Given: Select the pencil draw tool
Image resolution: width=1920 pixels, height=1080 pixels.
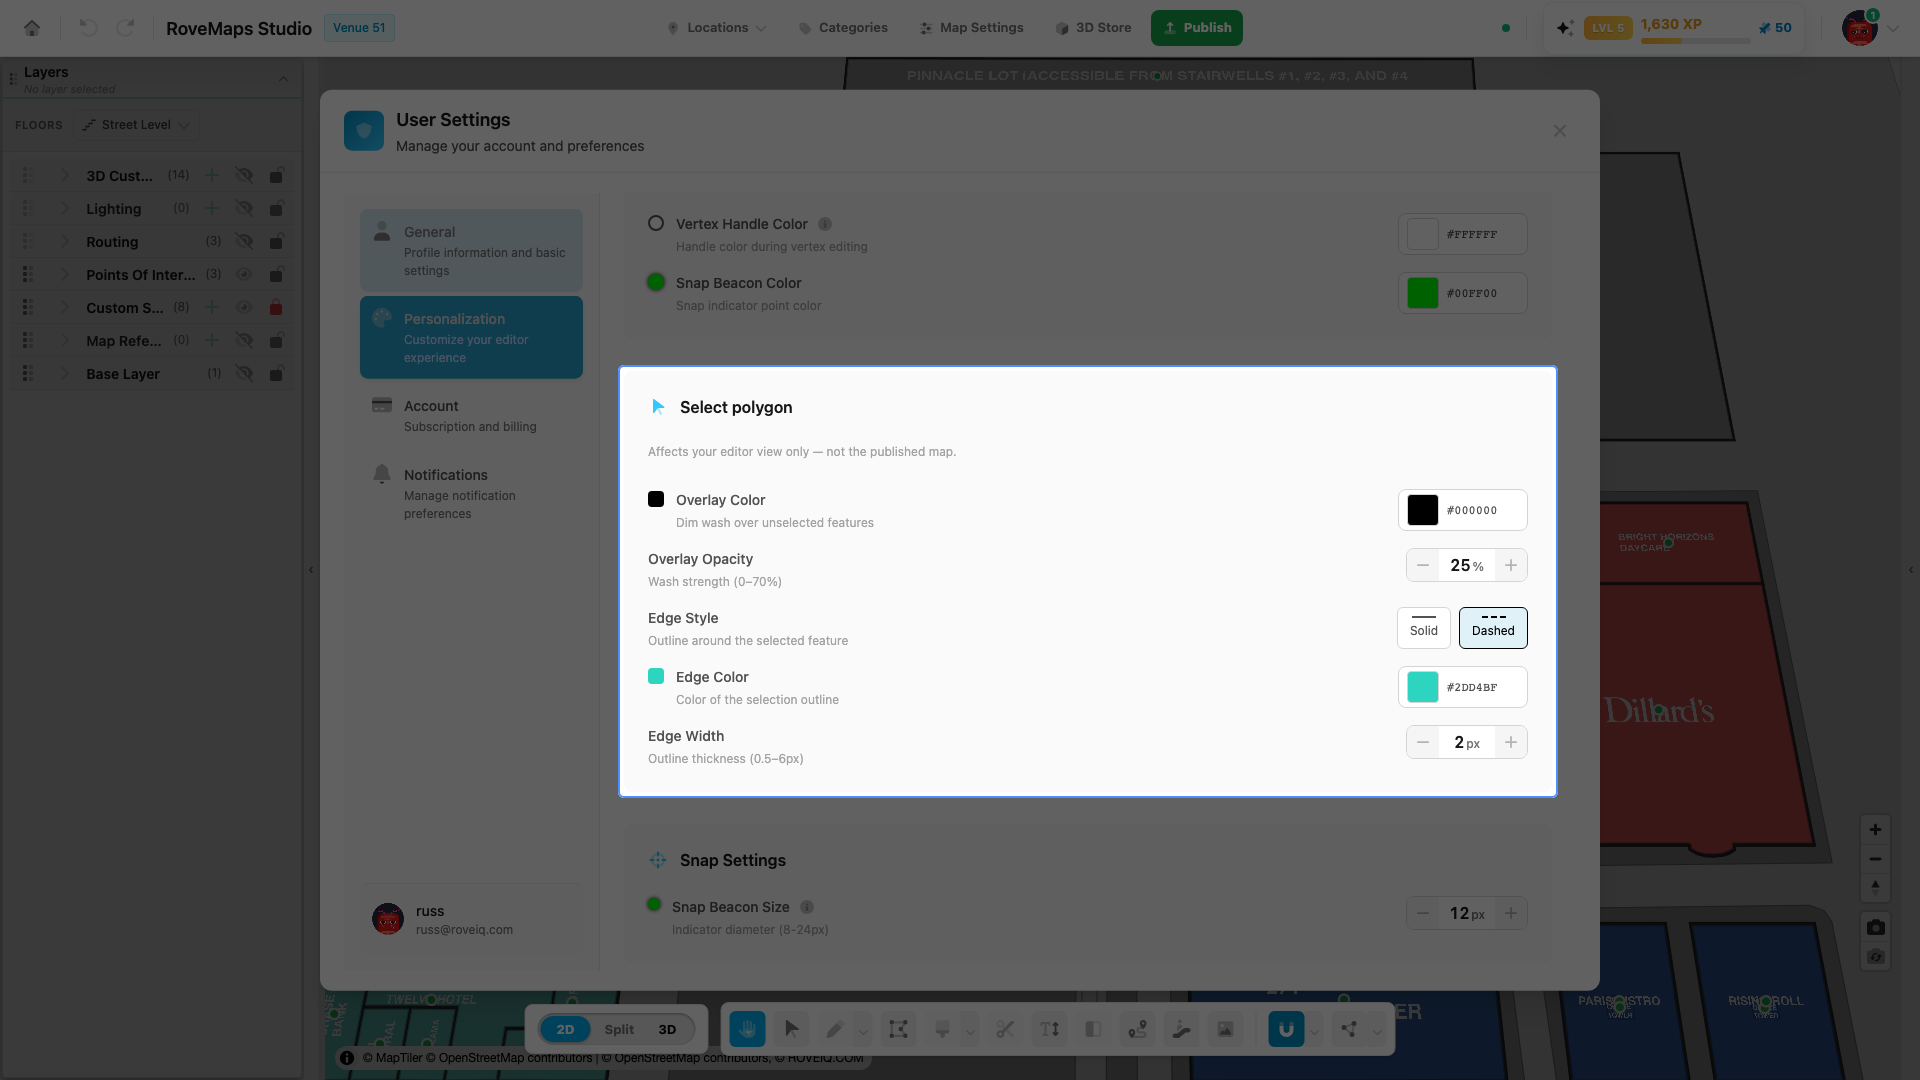Looking at the screenshot, I should pos(835,1029).
